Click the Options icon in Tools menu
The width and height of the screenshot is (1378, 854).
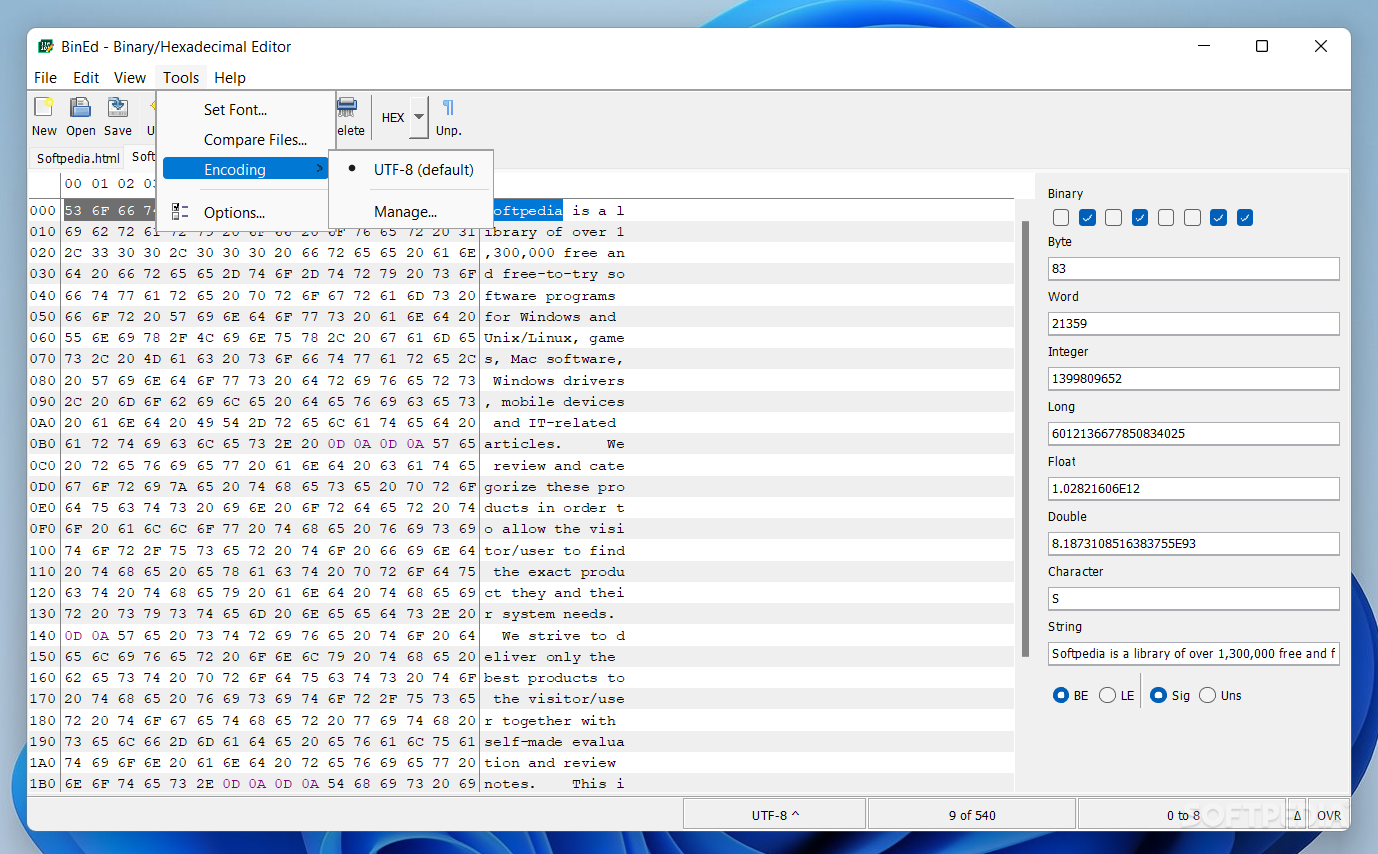point(180,212)
